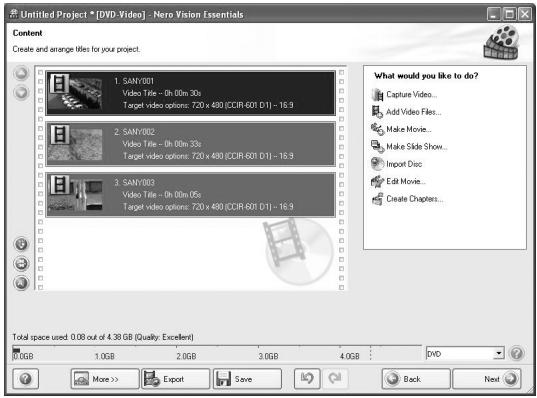Move title down with round down-arrow button
537x398 pixels.
pos(21,92)
